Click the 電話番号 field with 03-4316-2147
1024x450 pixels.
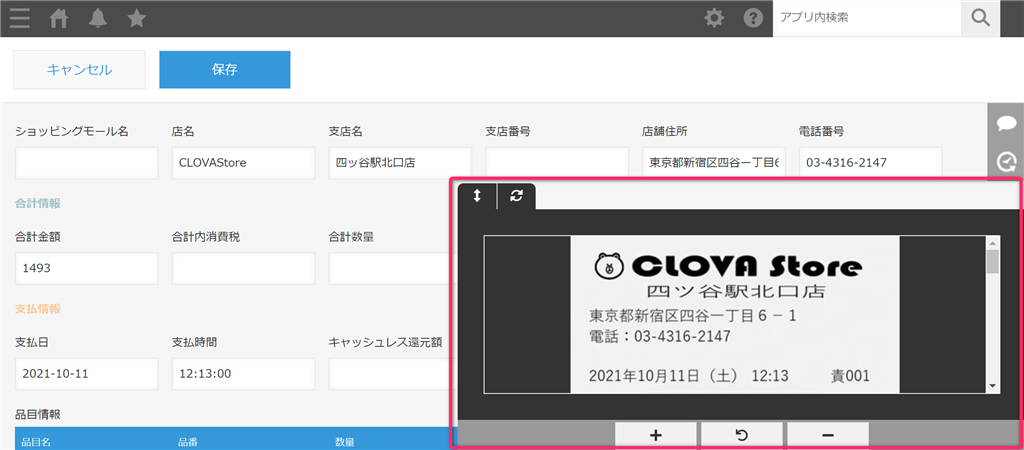point(871,163)
